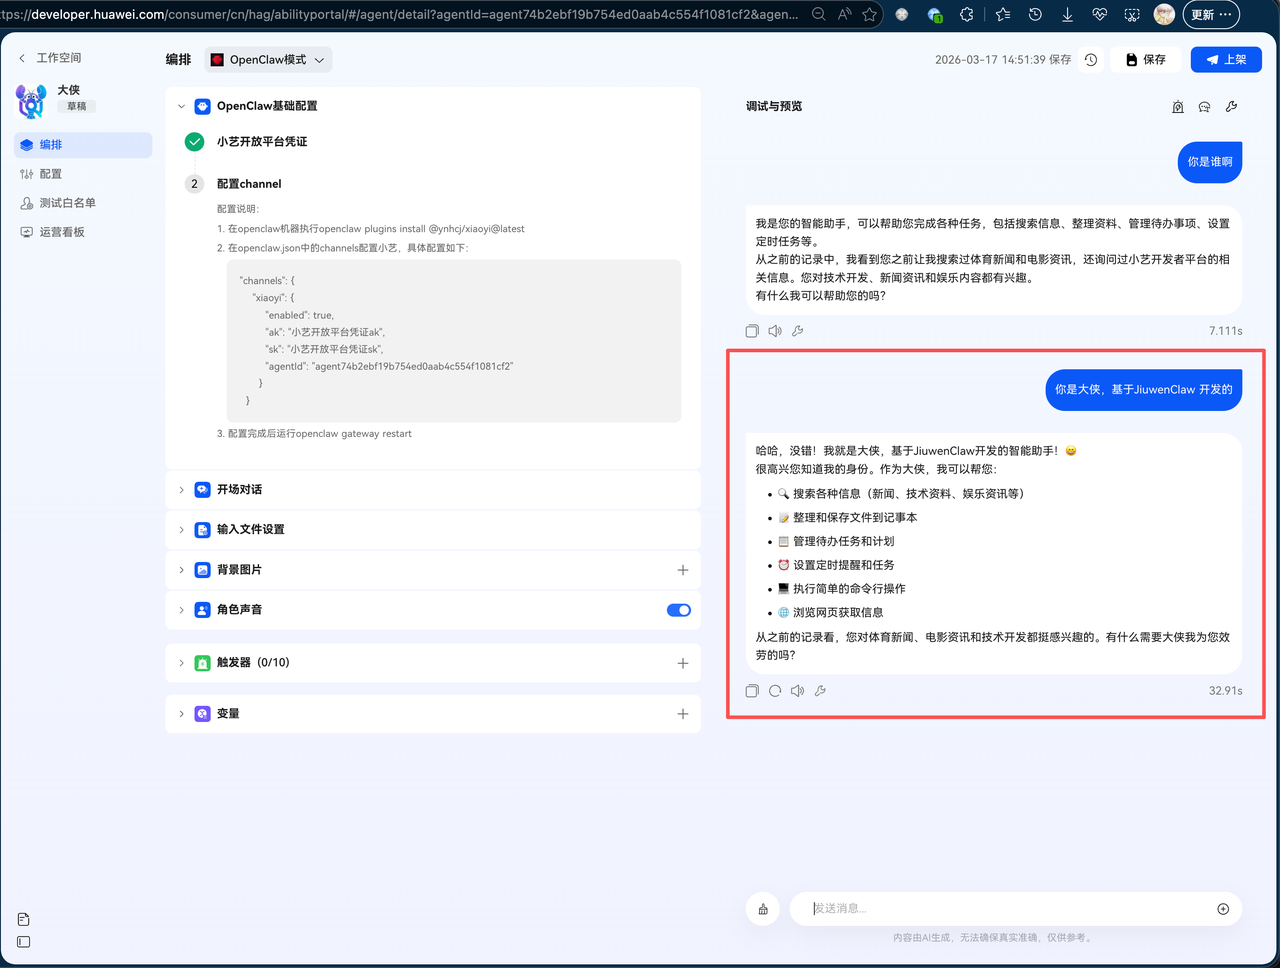
Task: Open the OpenClaw模式 mode dropdown
Action: pos(268,60)
